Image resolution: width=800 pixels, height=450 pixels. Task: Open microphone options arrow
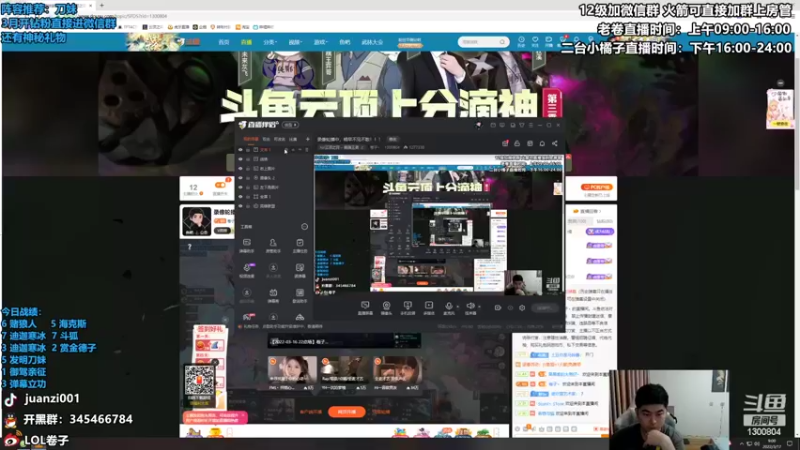(458, 307)
